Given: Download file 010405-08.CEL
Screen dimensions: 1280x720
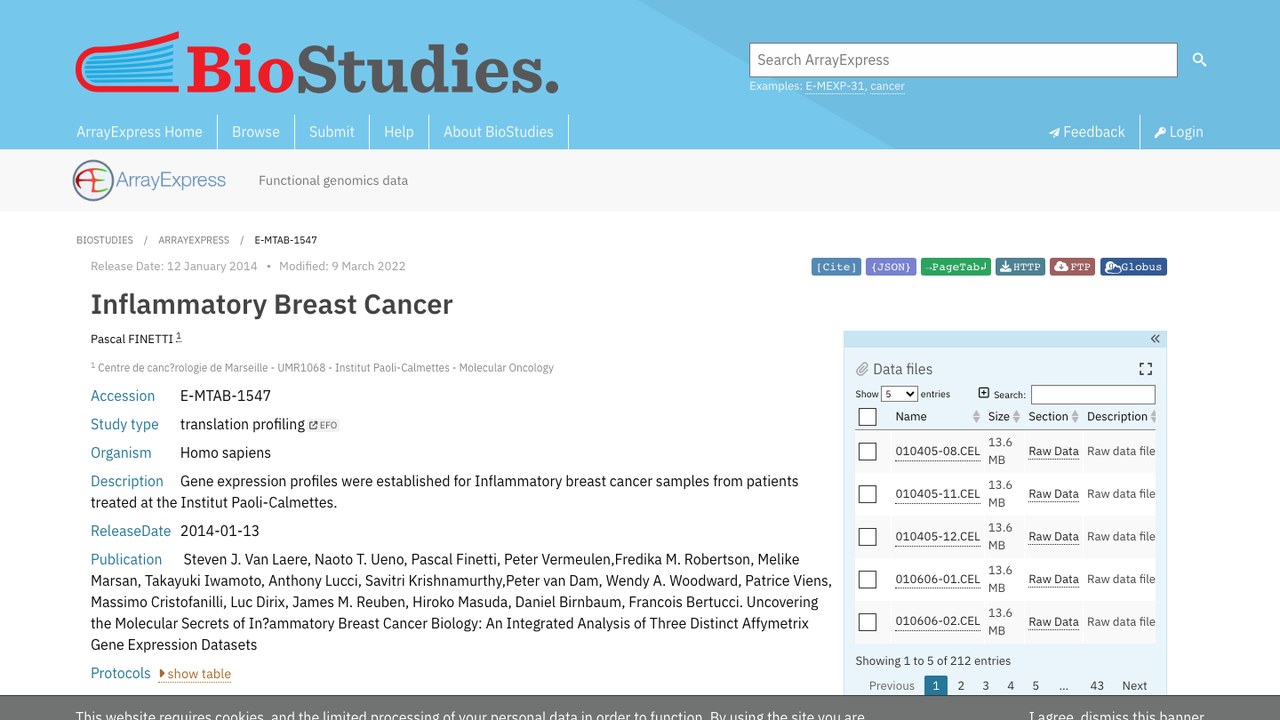Looking at the screenshot, I should [937, 451].
